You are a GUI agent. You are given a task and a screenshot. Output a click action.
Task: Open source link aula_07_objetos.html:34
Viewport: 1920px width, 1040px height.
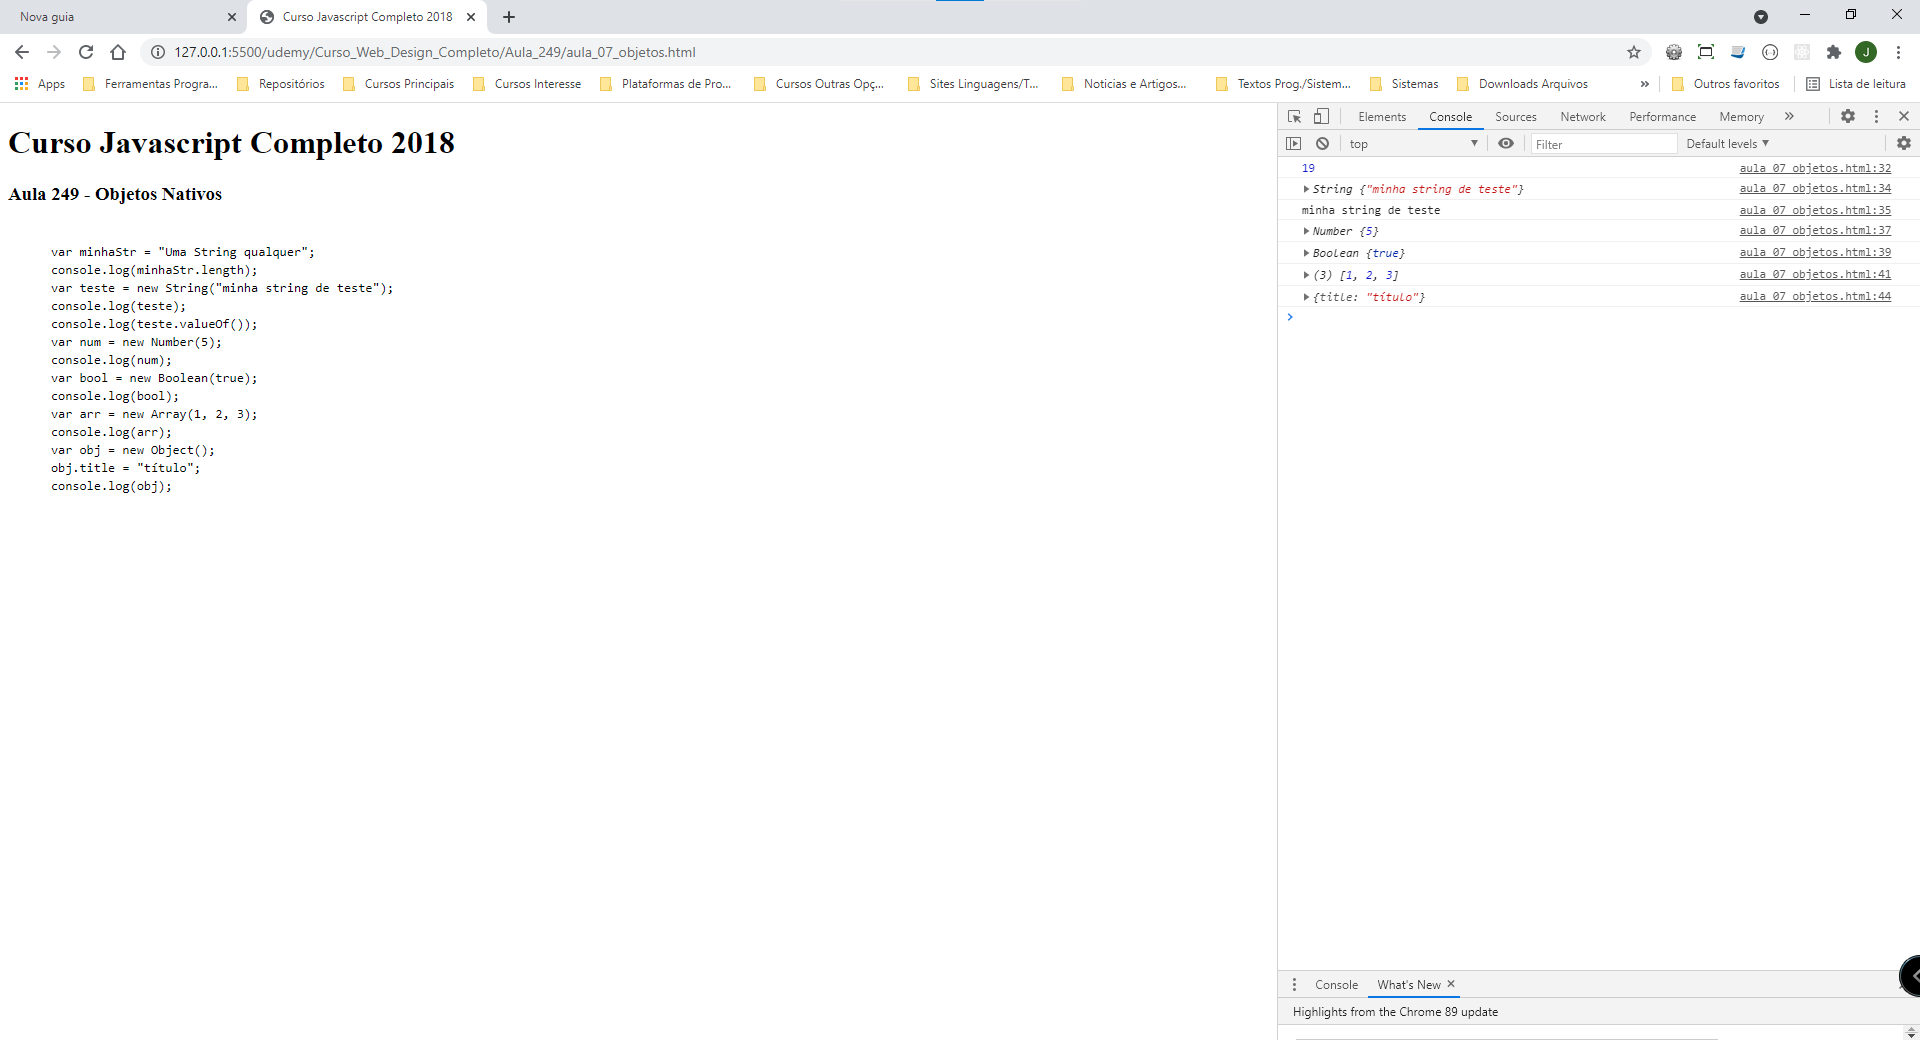[x=1815, y=188]
